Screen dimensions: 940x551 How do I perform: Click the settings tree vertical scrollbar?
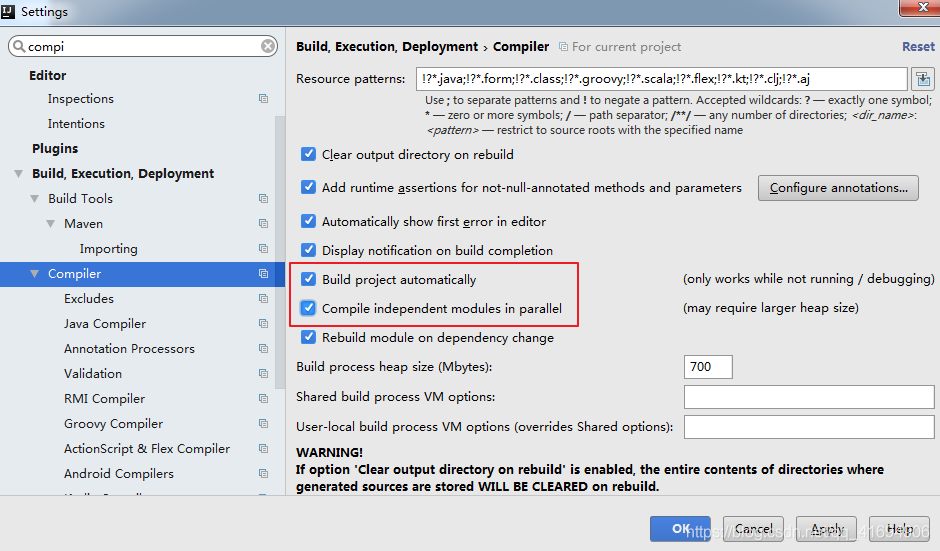280,252
